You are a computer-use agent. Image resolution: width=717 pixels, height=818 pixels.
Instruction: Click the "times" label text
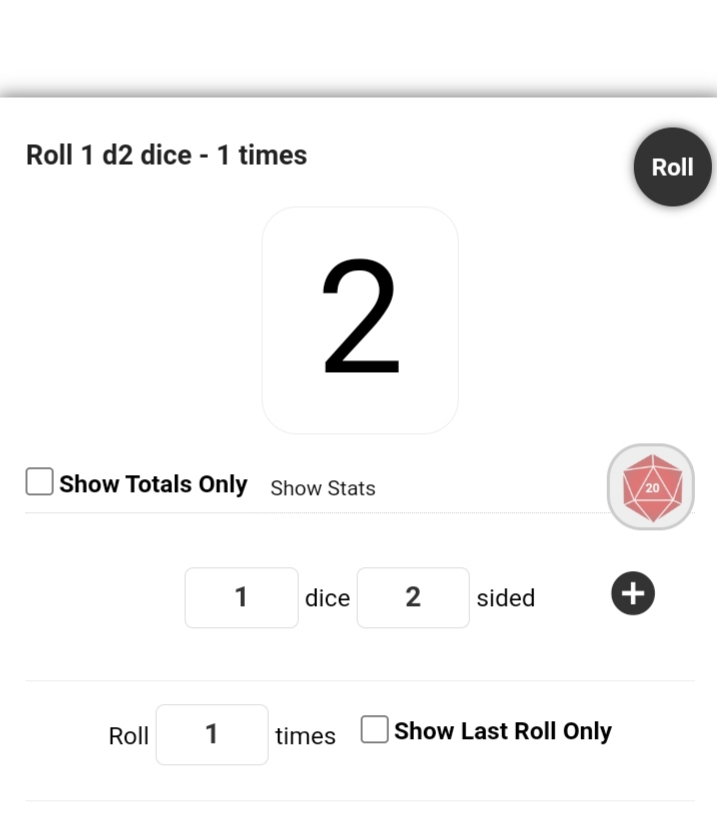click(x=305, y=736)
